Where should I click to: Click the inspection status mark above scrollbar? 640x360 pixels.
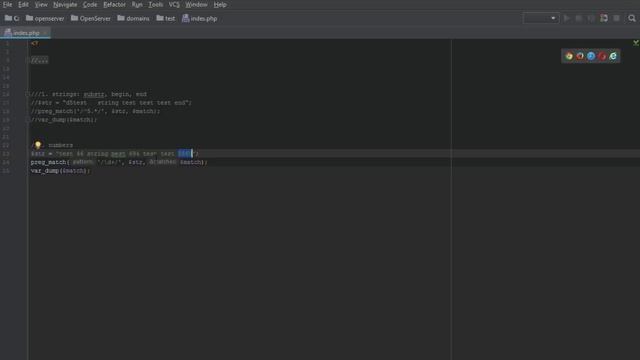[636, 42]
